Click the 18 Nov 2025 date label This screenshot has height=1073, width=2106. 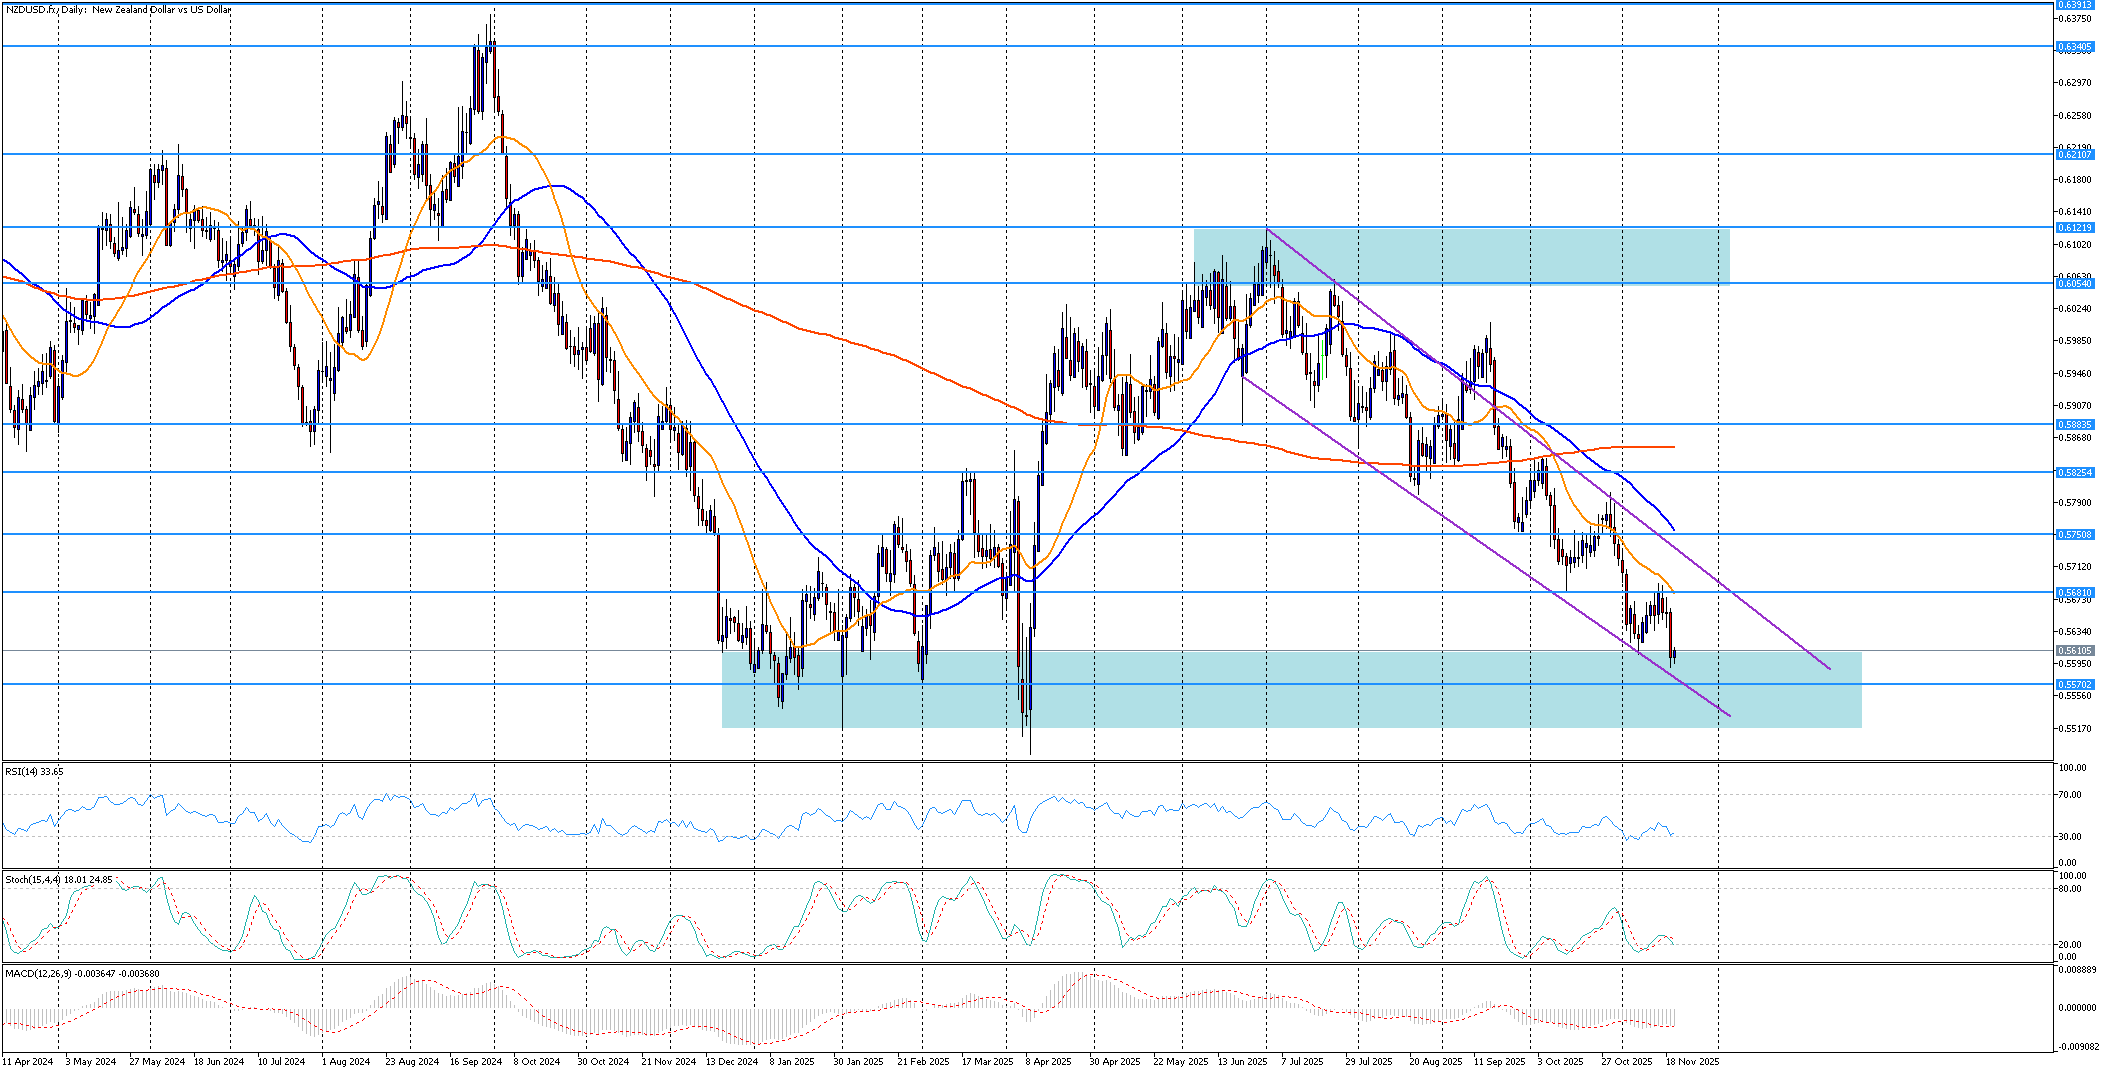coord(1693,1061)
